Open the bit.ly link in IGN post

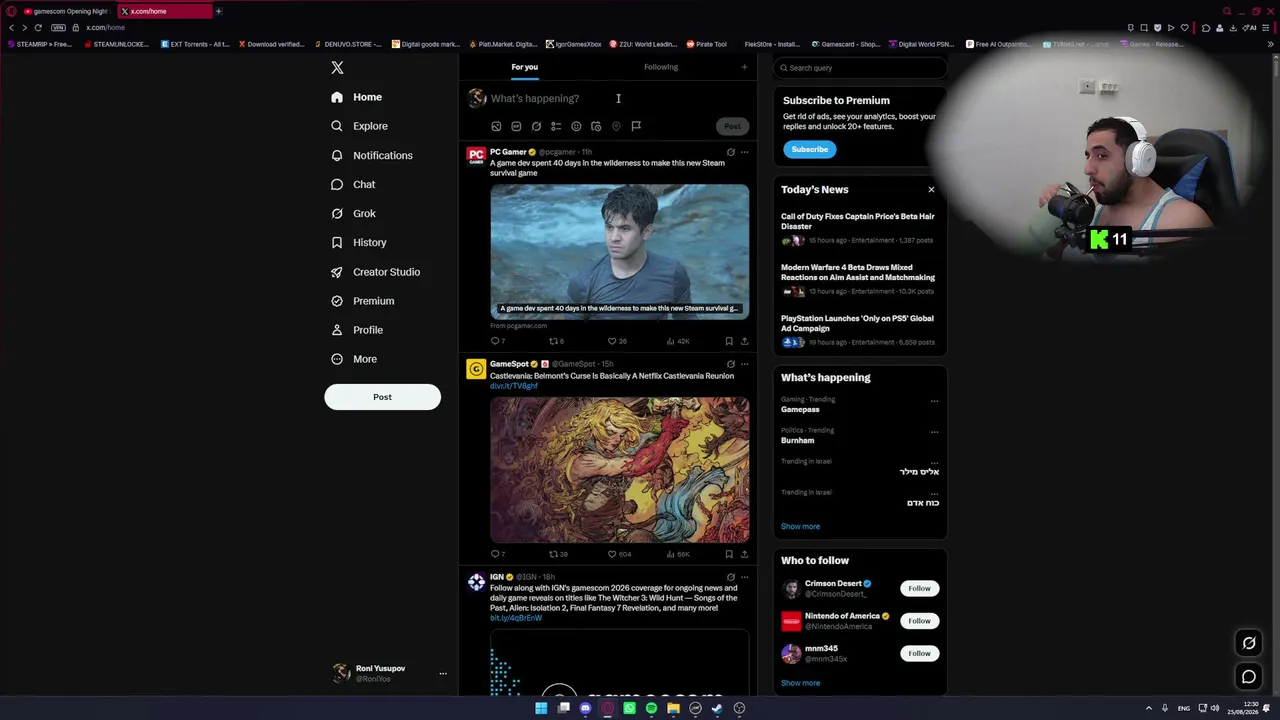point(516,618)
